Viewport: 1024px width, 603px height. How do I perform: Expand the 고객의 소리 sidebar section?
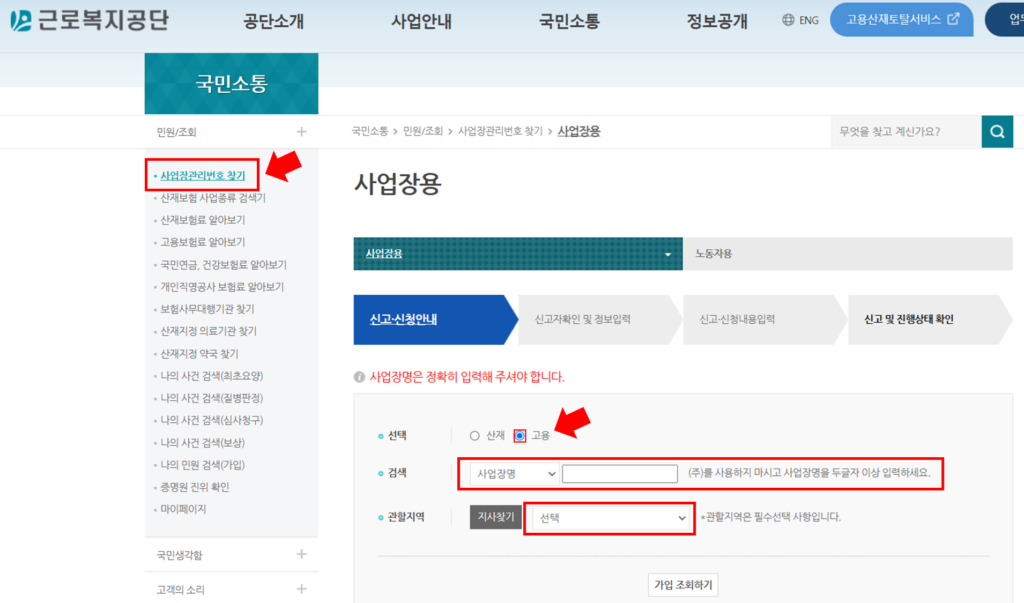click(x=300, y=589)
